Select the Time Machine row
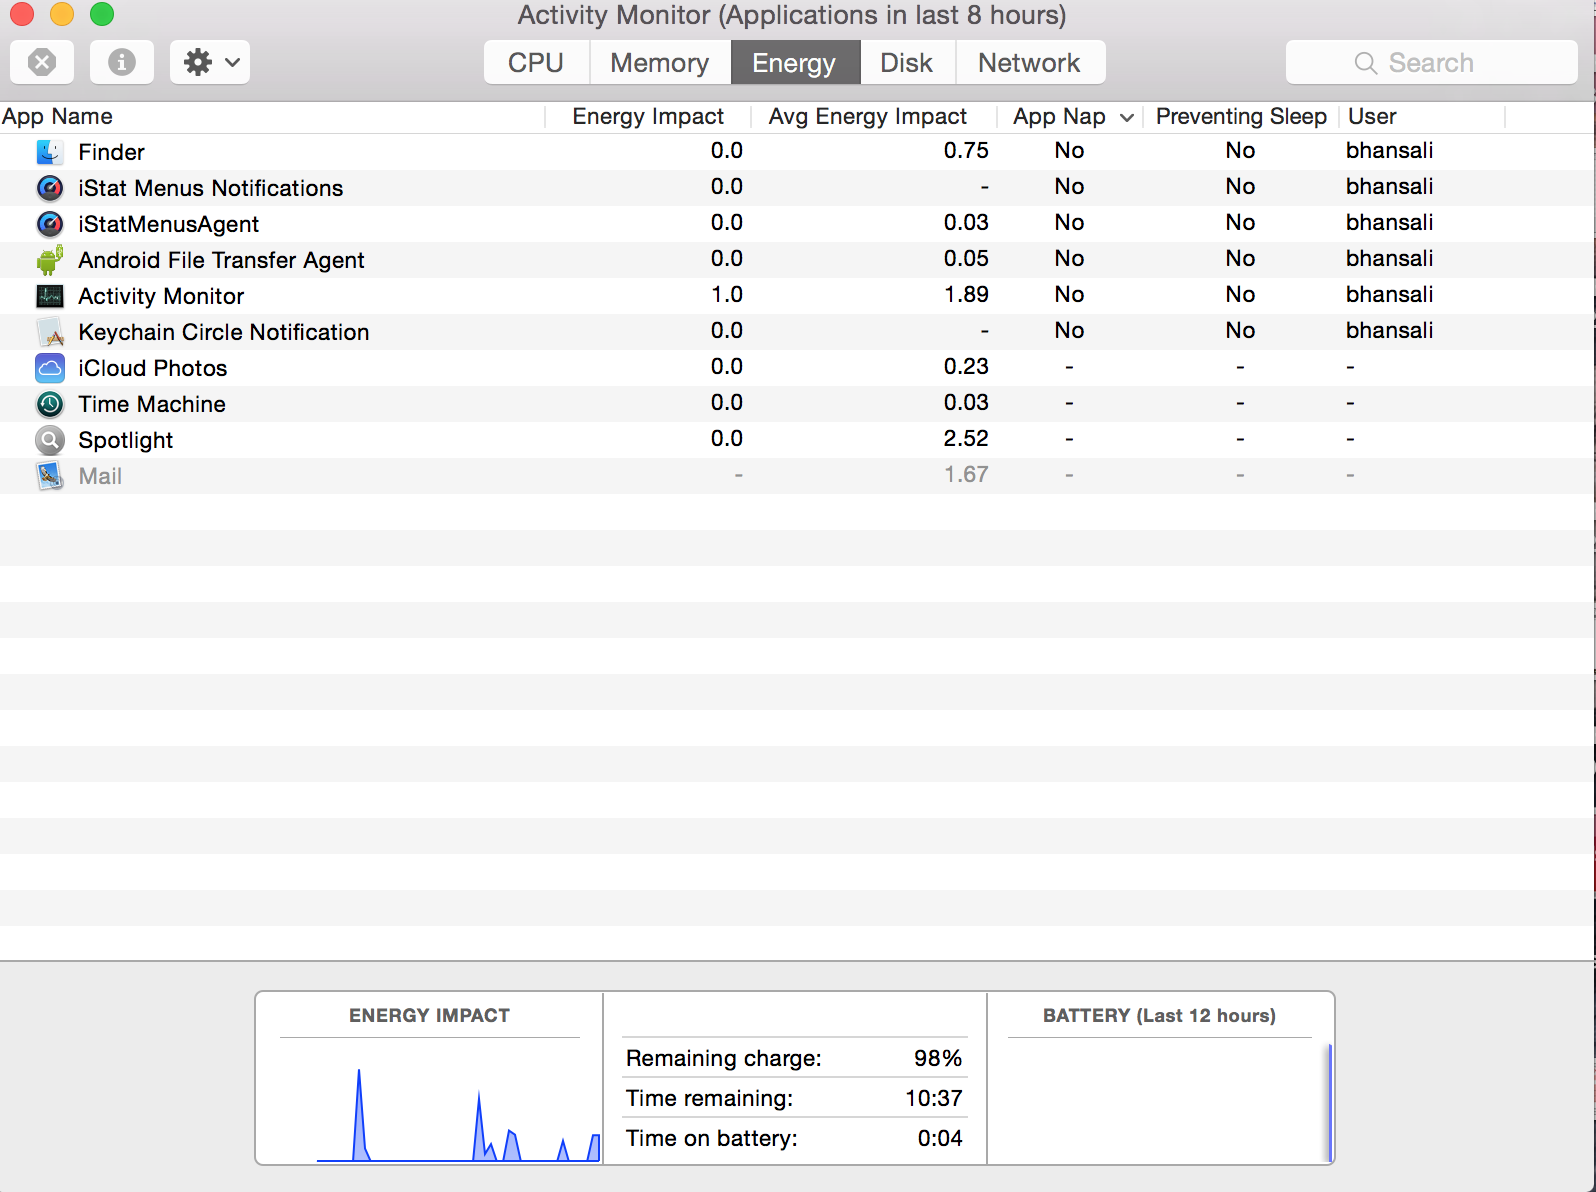Screen dimensions: 1596x1192 point(797,404)
